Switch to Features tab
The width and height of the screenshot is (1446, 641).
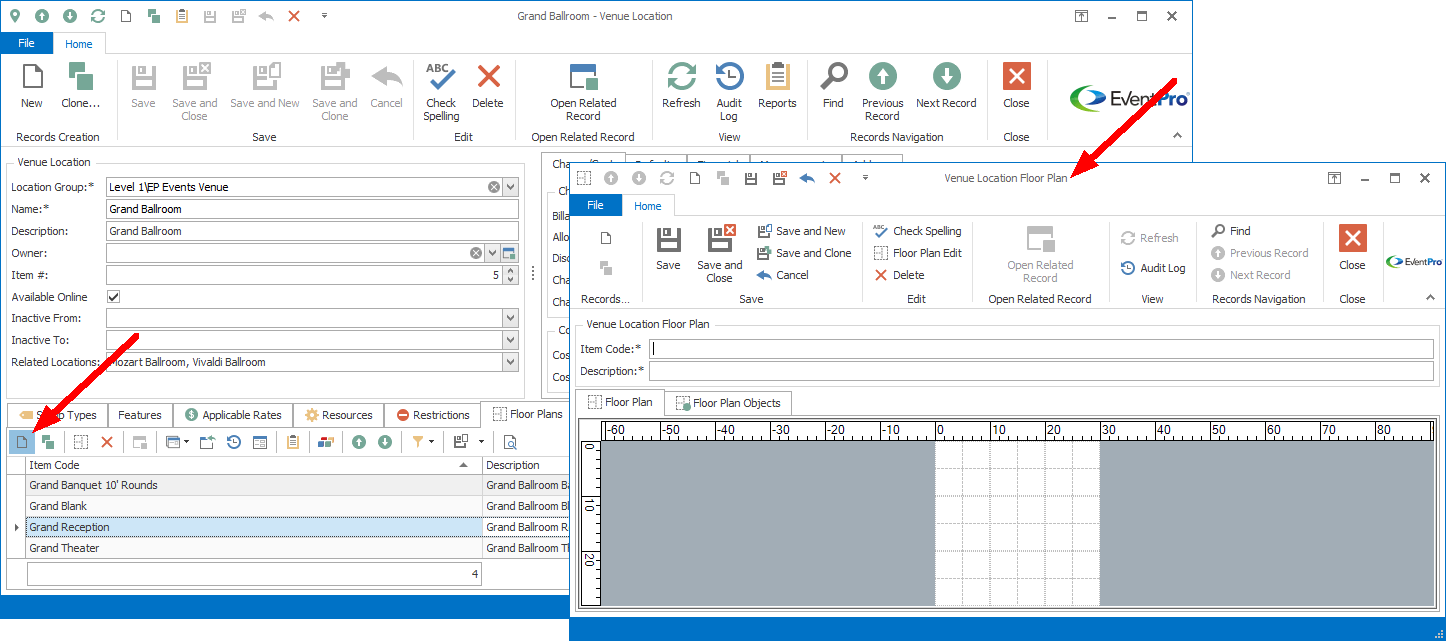pos(140,415)
